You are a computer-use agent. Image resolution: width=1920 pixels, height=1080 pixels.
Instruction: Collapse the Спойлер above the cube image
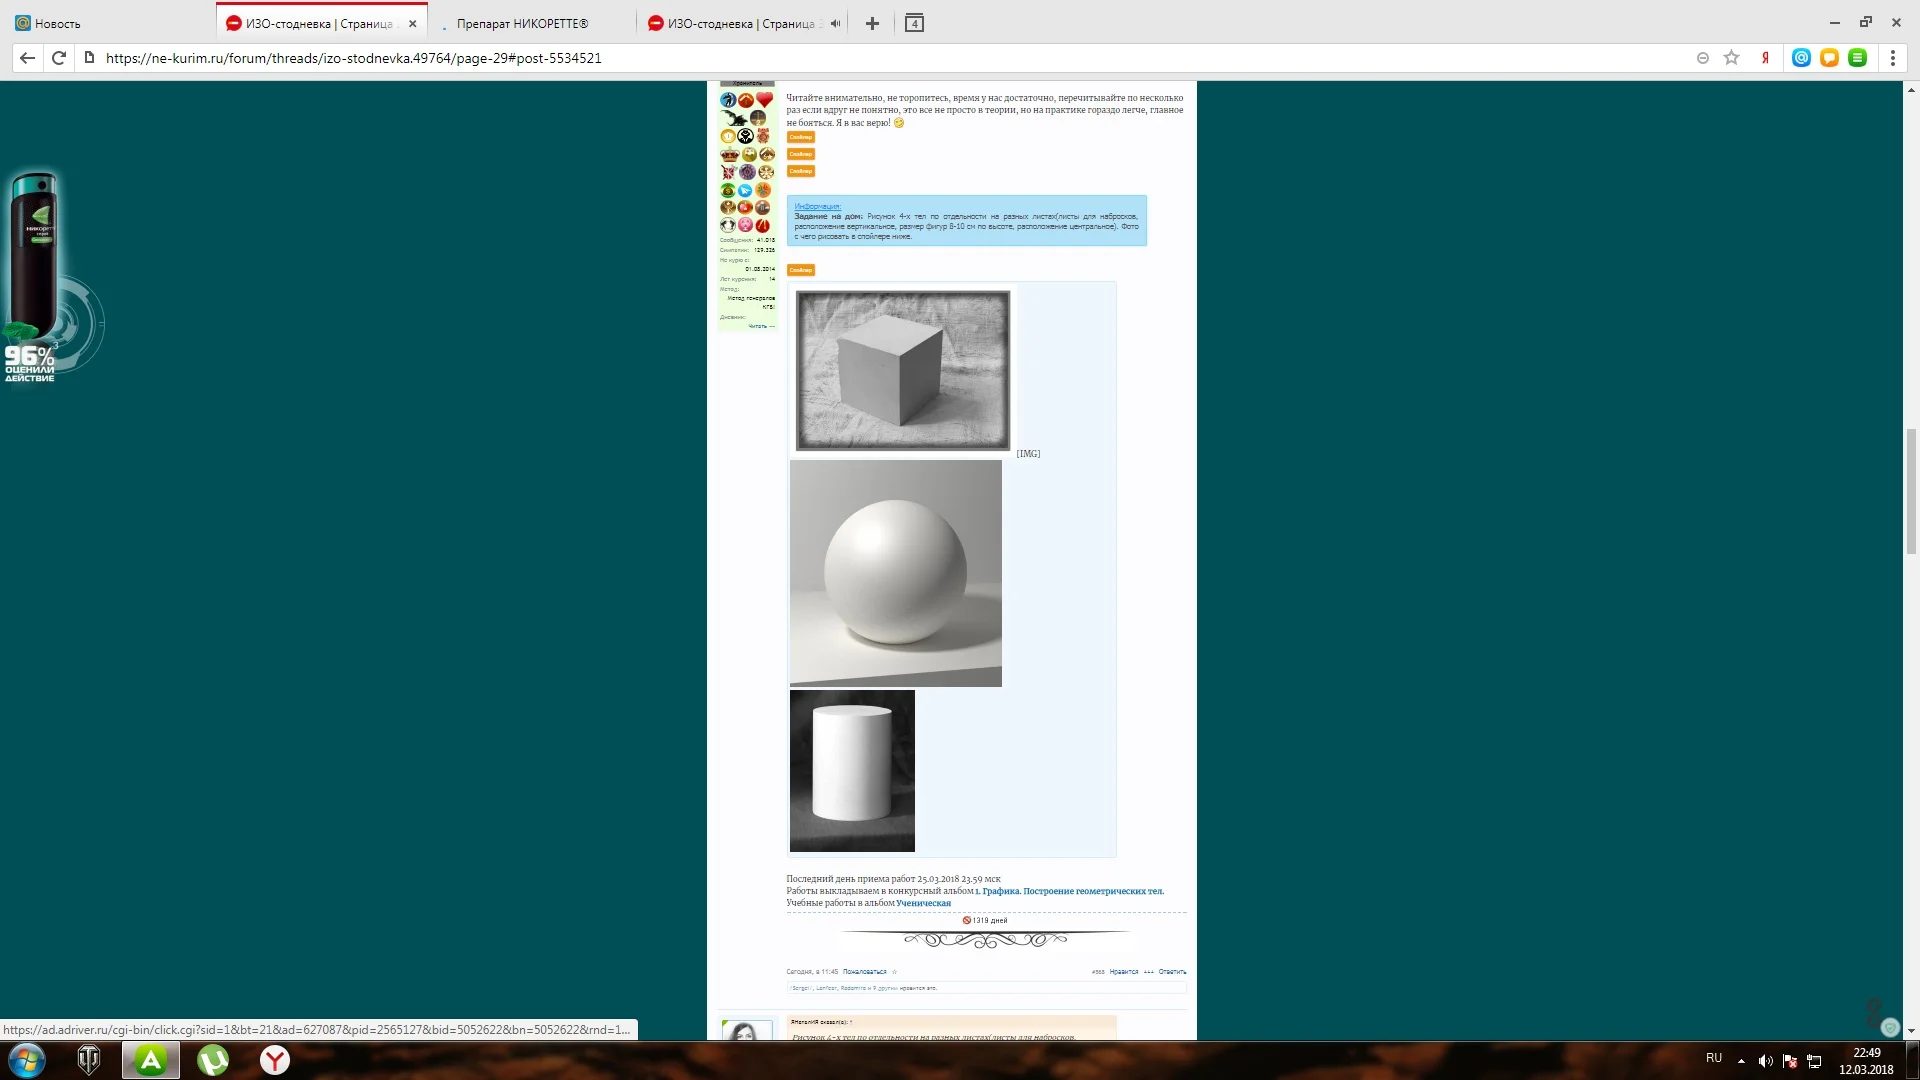point(800,270)
